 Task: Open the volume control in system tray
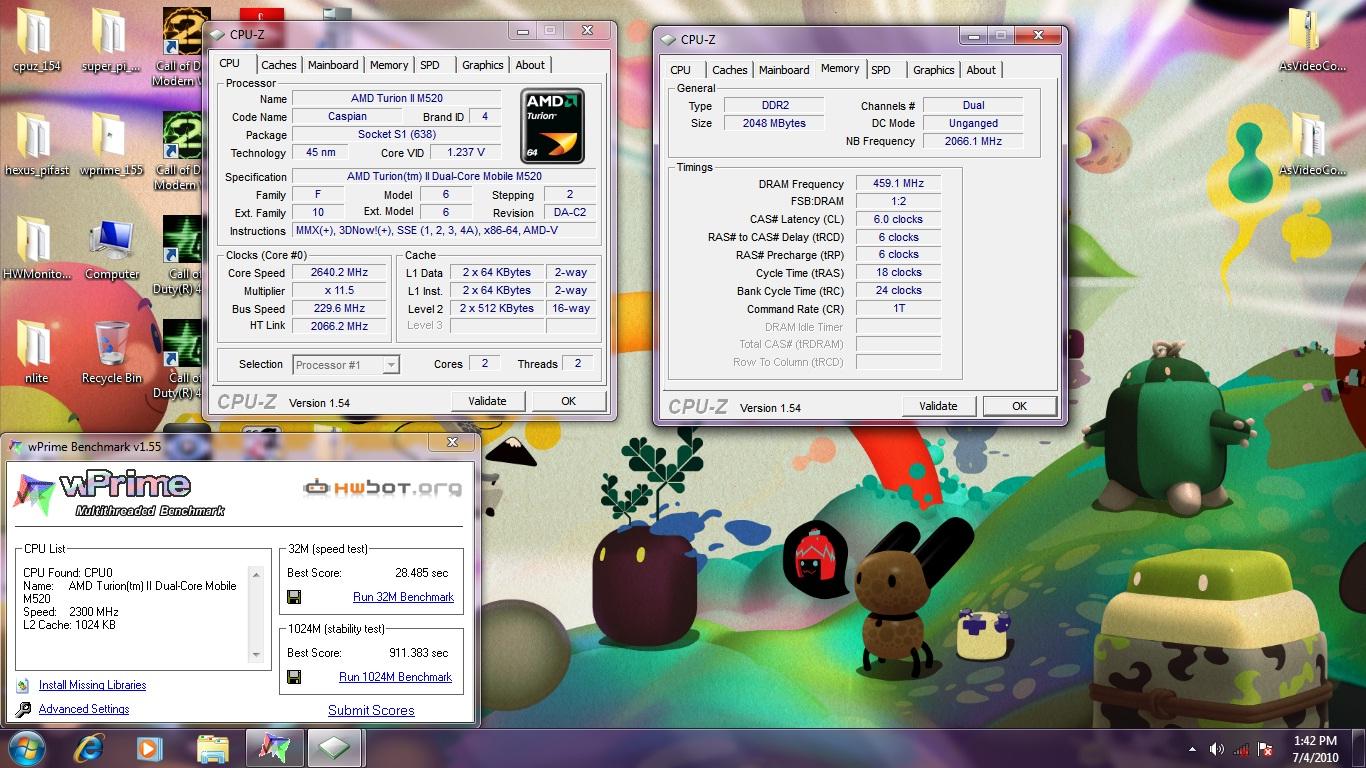click(x=1217, y=749)
